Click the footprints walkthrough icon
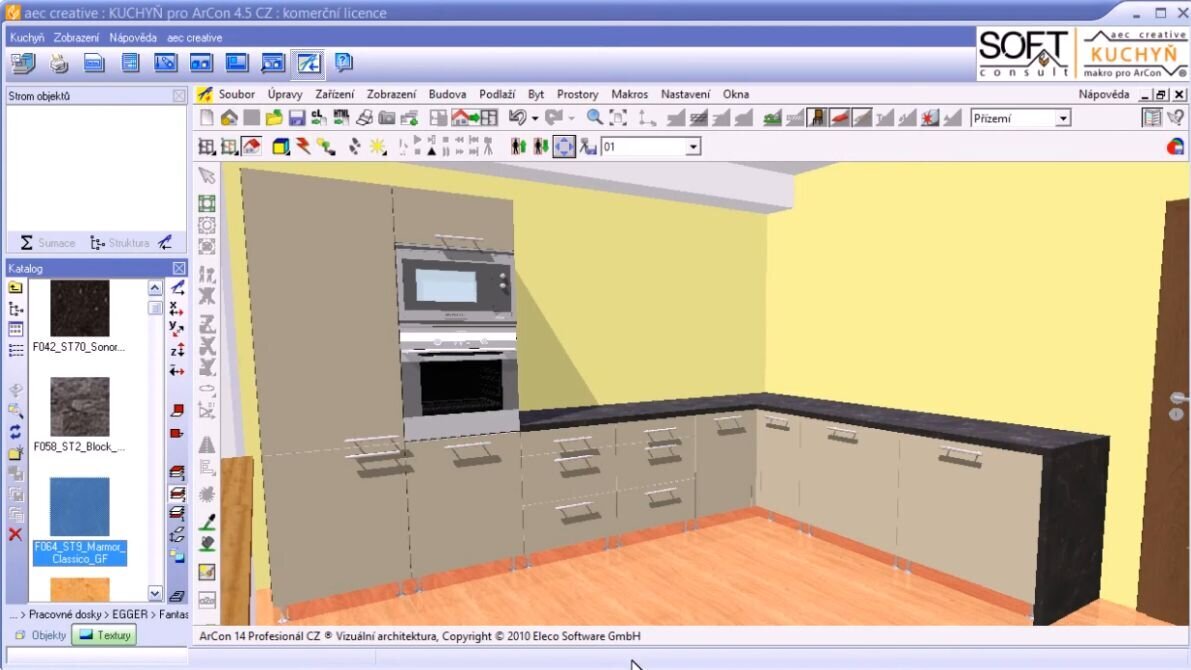Viewport: 1191px width, 670px height. [353, 147]
